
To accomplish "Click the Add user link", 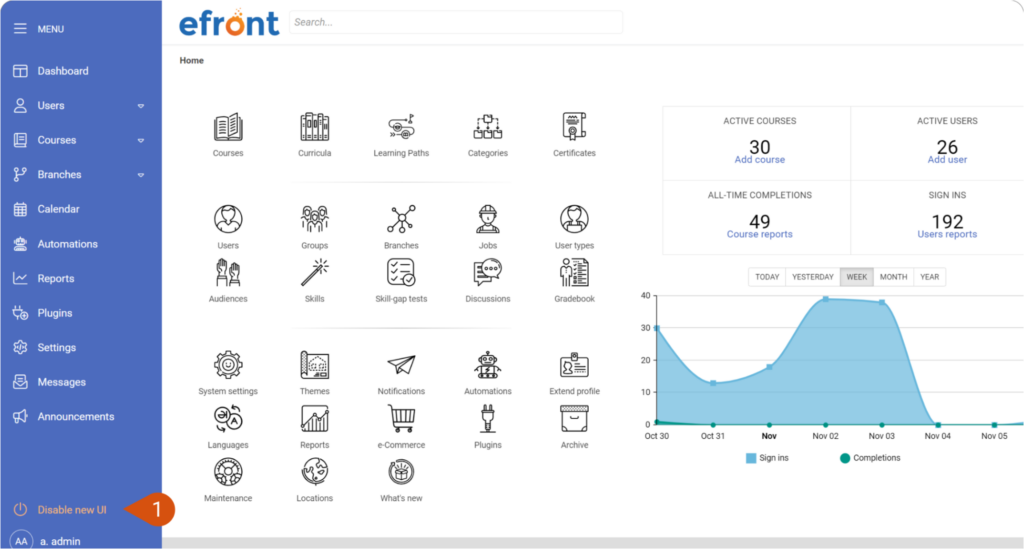I will coord(947,160).
